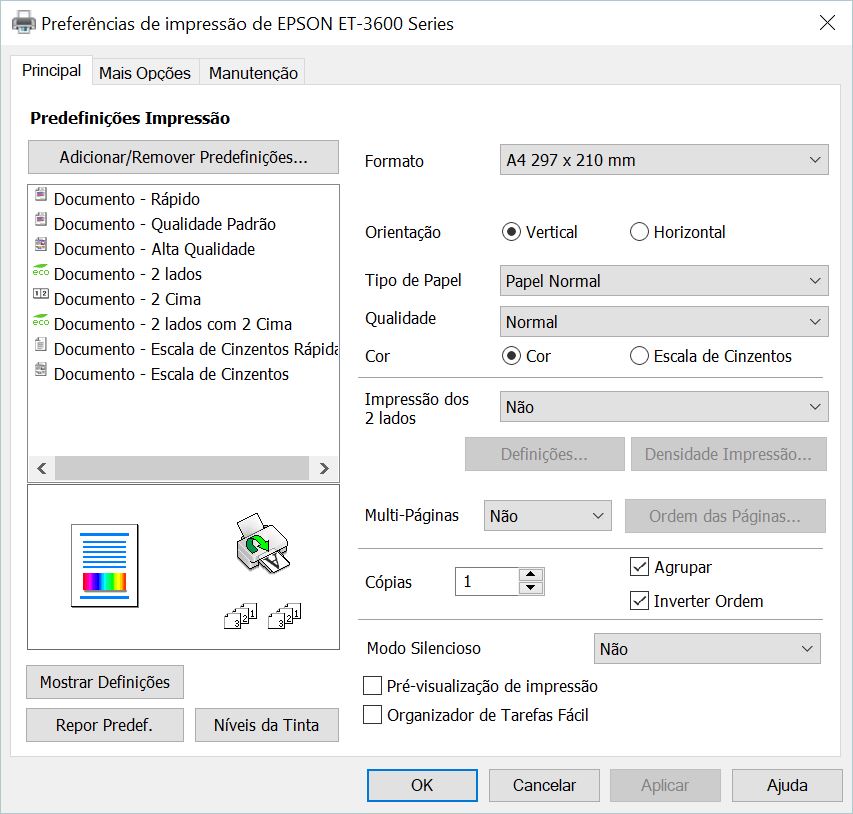Click the icon beside Documento - Rápido preset
This screenshot has width=853, height=814.
41,194
